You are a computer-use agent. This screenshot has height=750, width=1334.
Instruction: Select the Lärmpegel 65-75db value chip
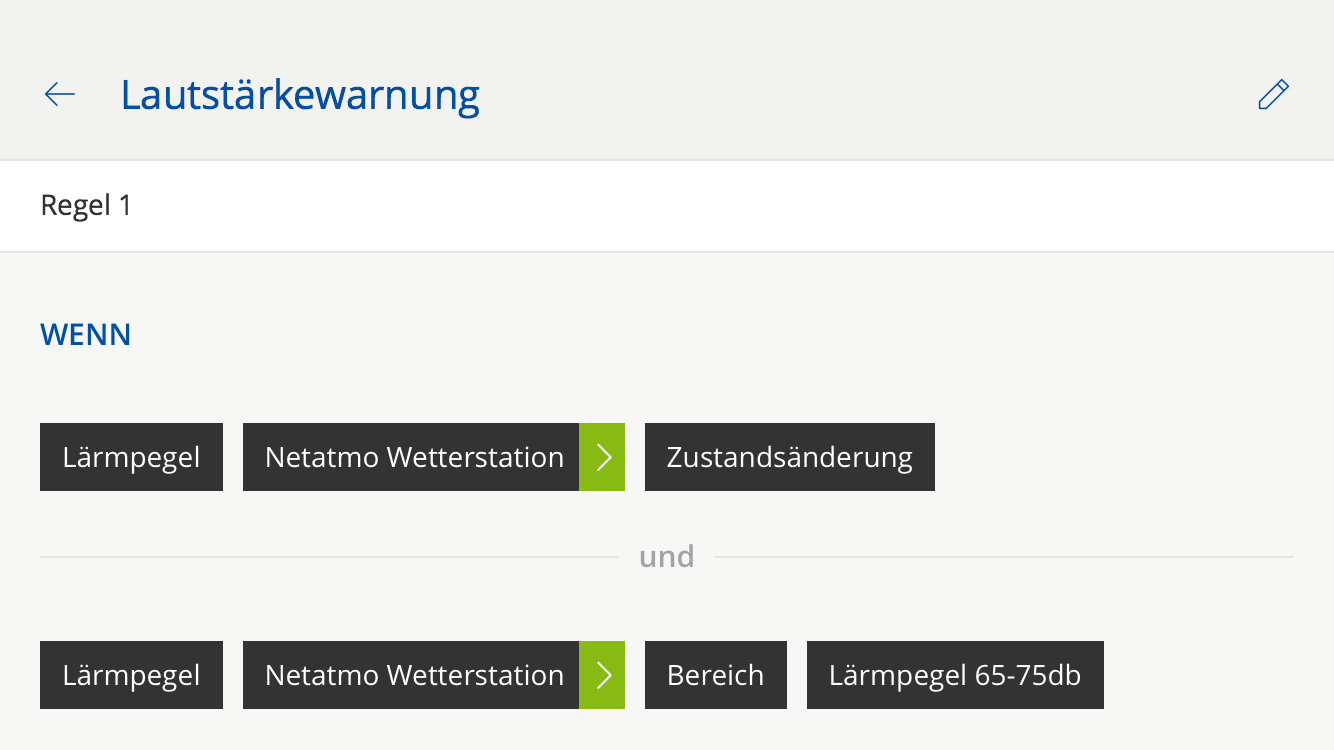pos(955,675)
